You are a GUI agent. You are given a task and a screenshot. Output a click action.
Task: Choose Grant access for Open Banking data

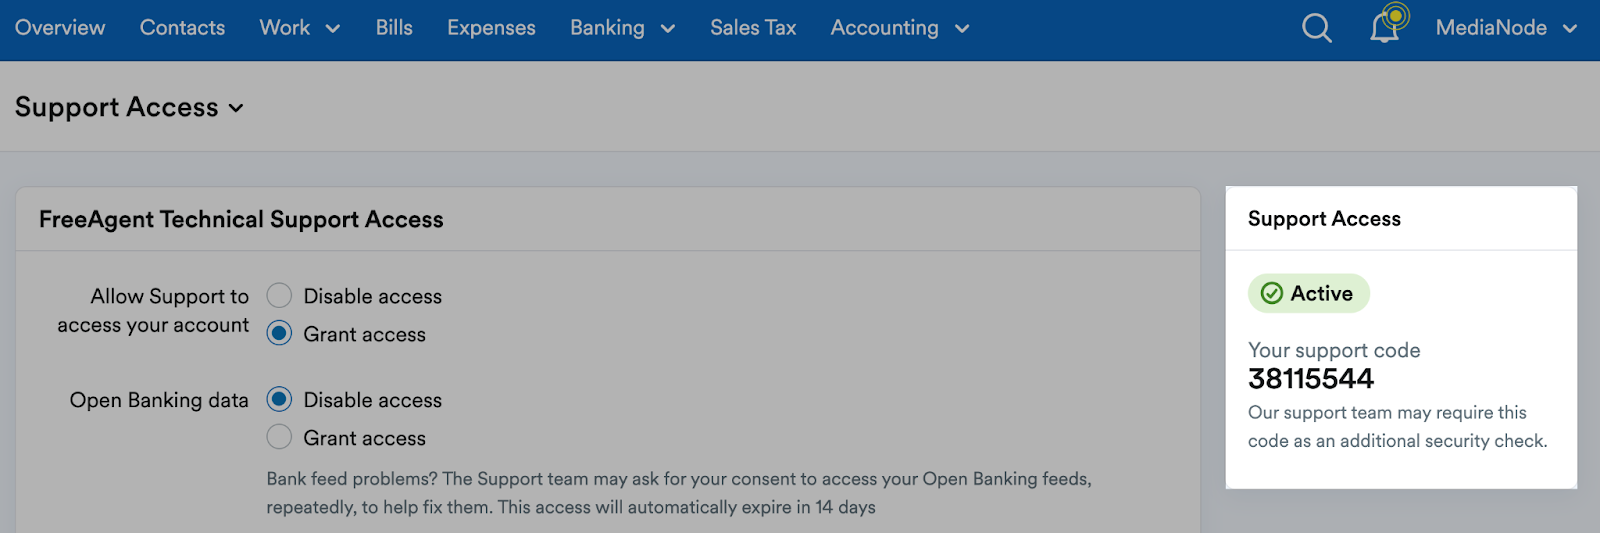[x=279, y=437]
